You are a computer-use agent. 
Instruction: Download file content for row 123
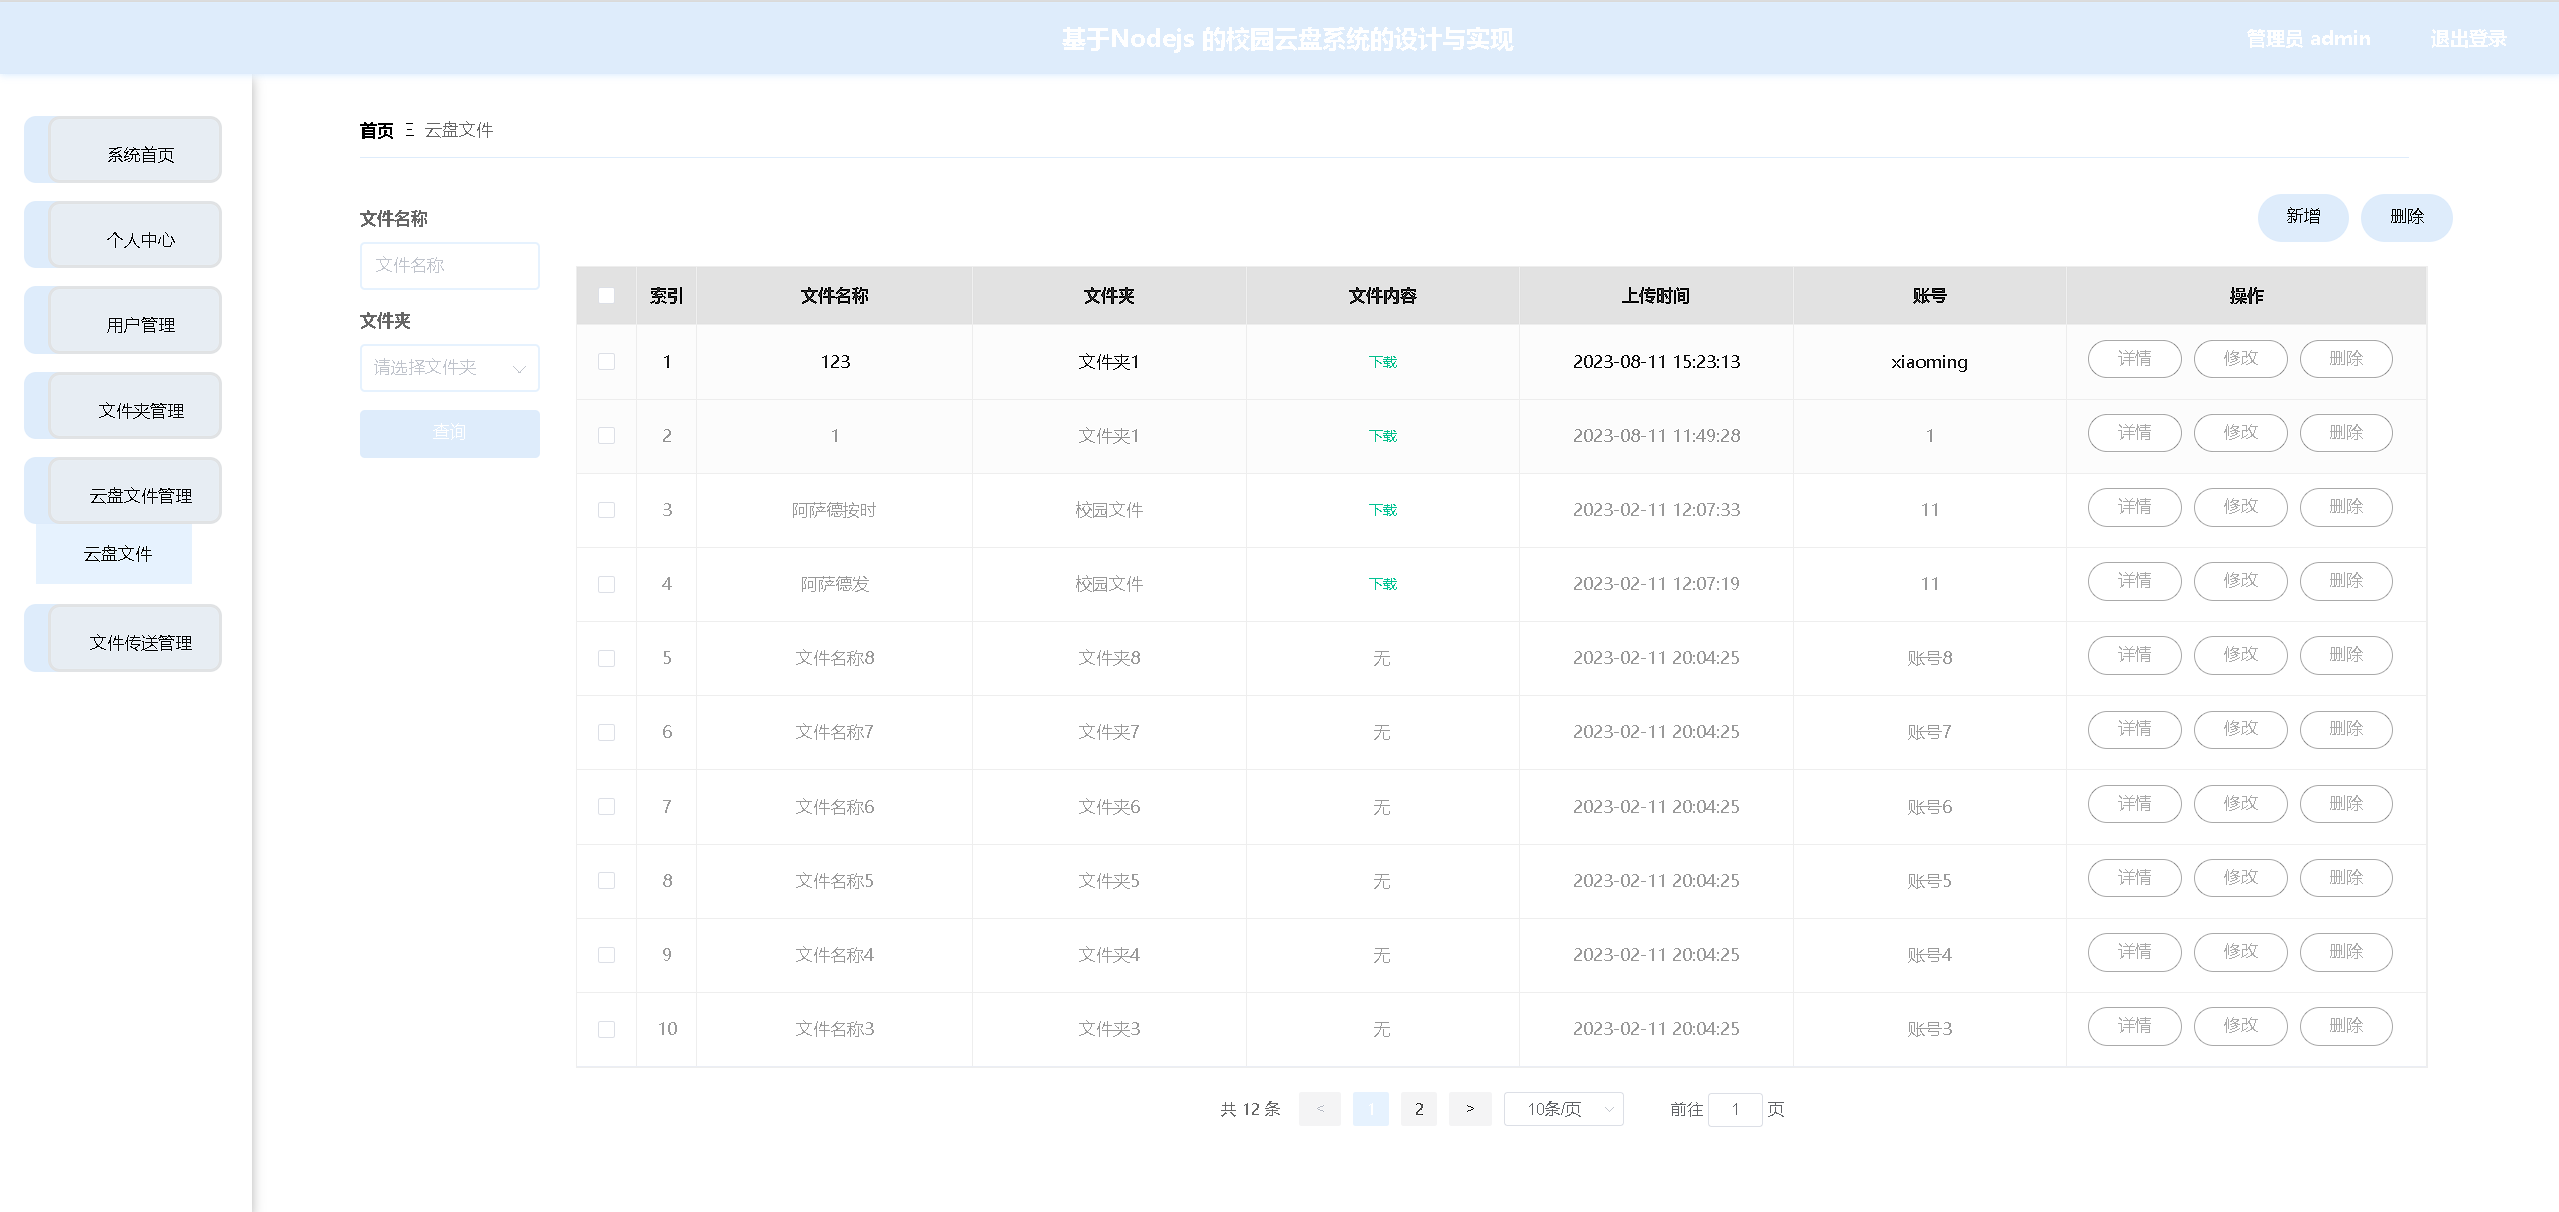[x=1382, y=362]
